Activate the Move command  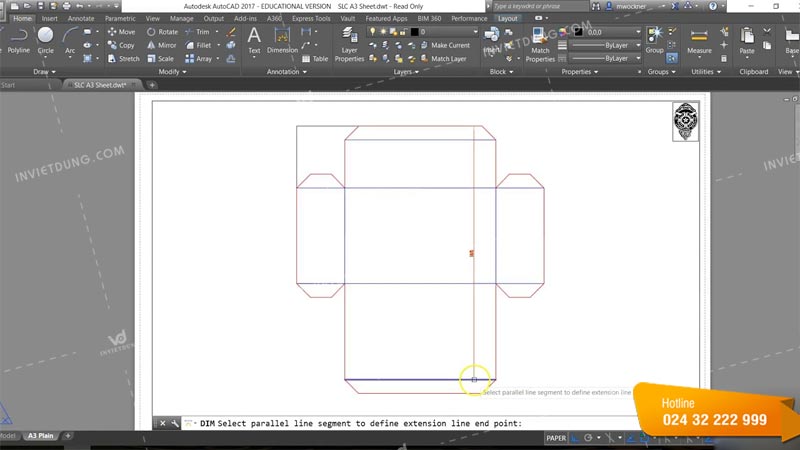coord(121,32)
